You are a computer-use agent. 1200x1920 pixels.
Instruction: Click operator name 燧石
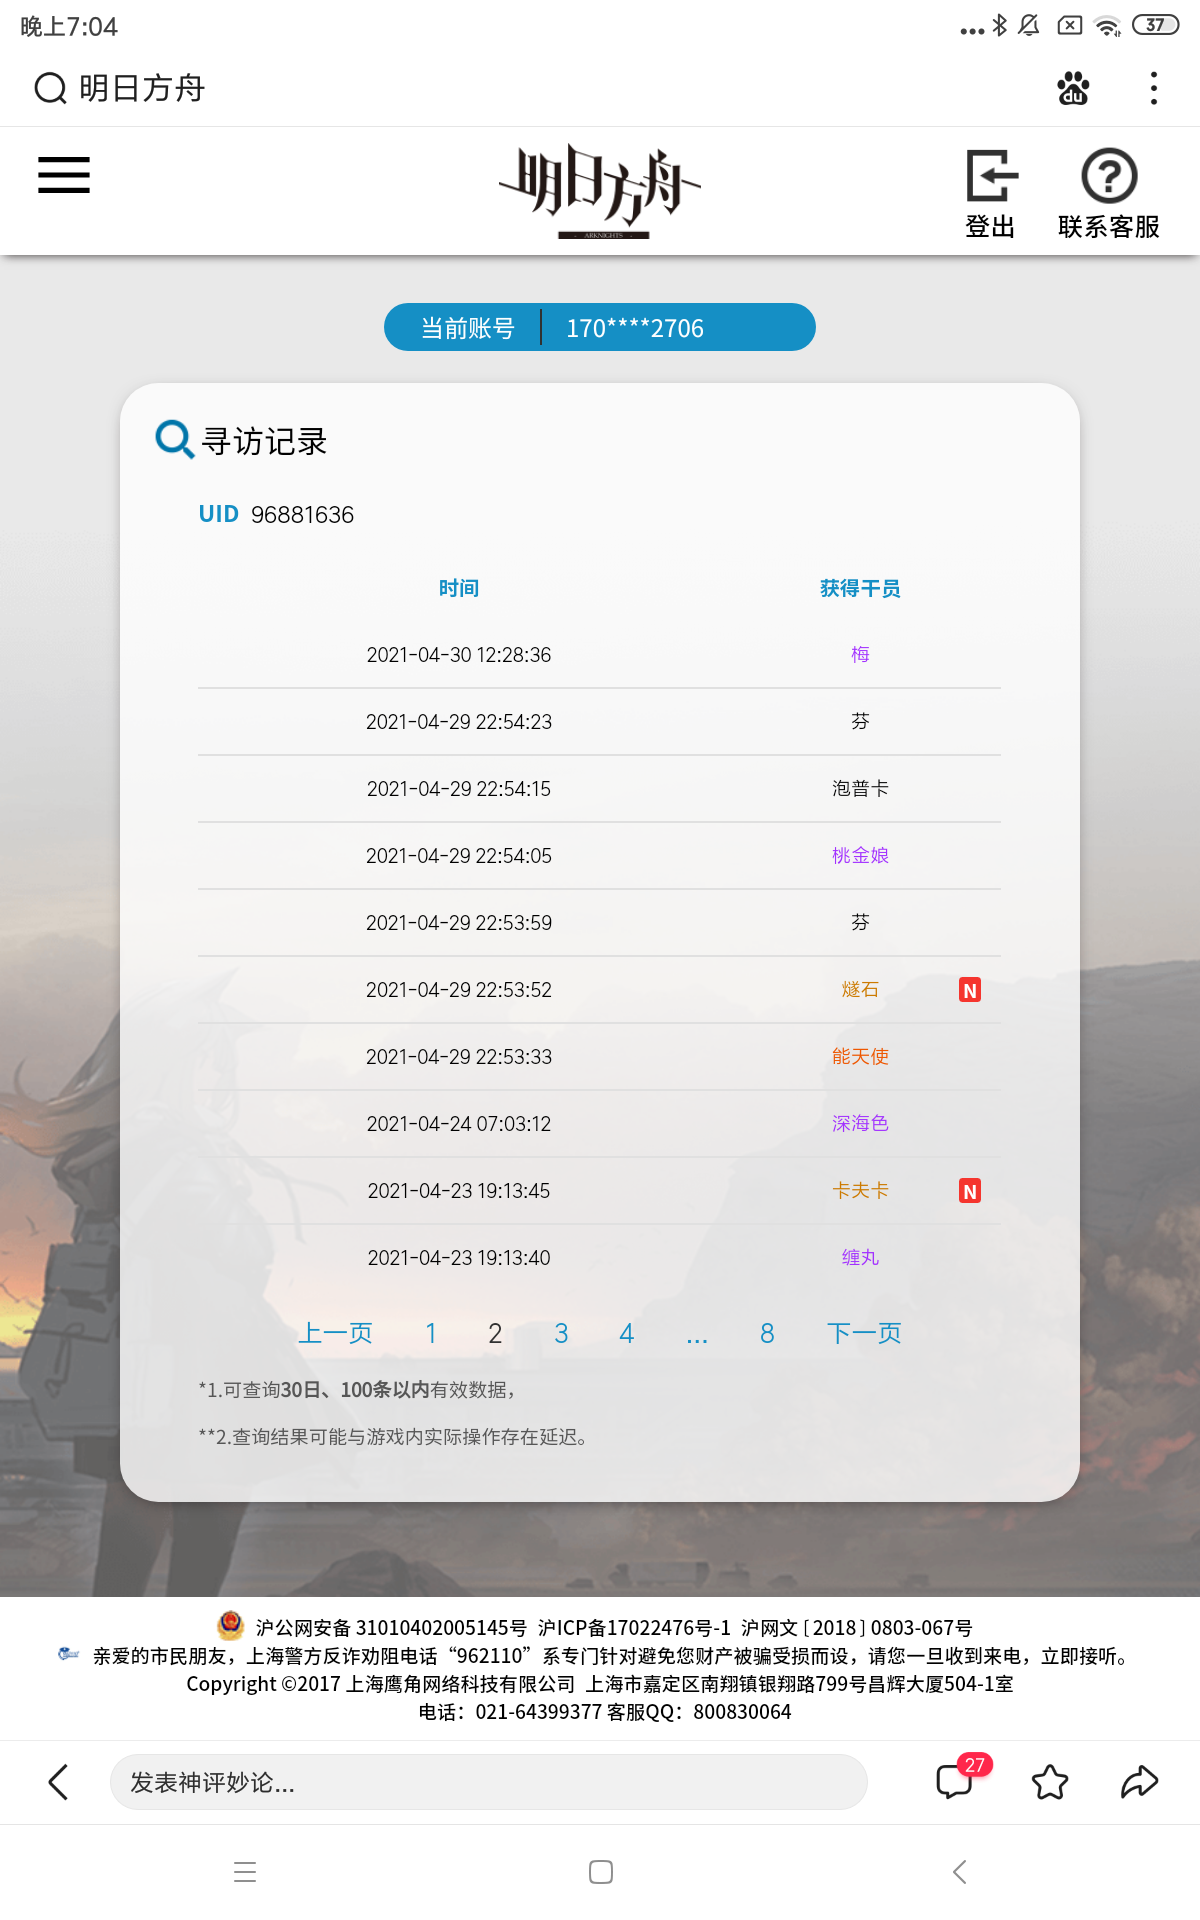point(860,989)
